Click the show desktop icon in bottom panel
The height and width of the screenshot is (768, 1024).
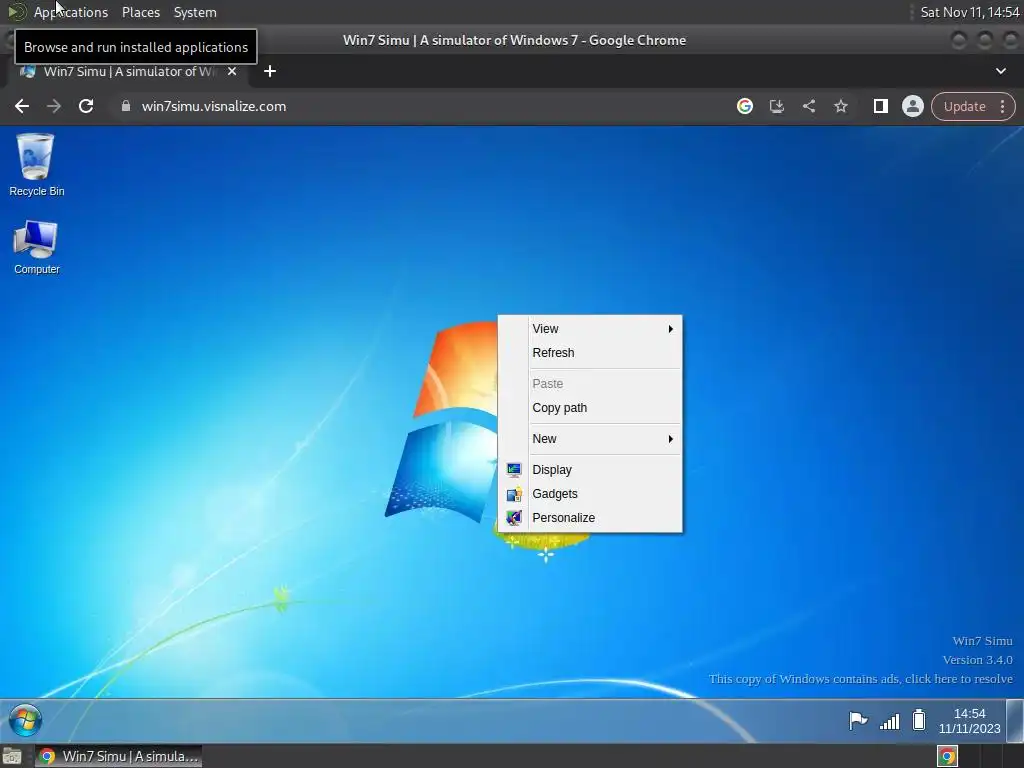pos(12,756)
